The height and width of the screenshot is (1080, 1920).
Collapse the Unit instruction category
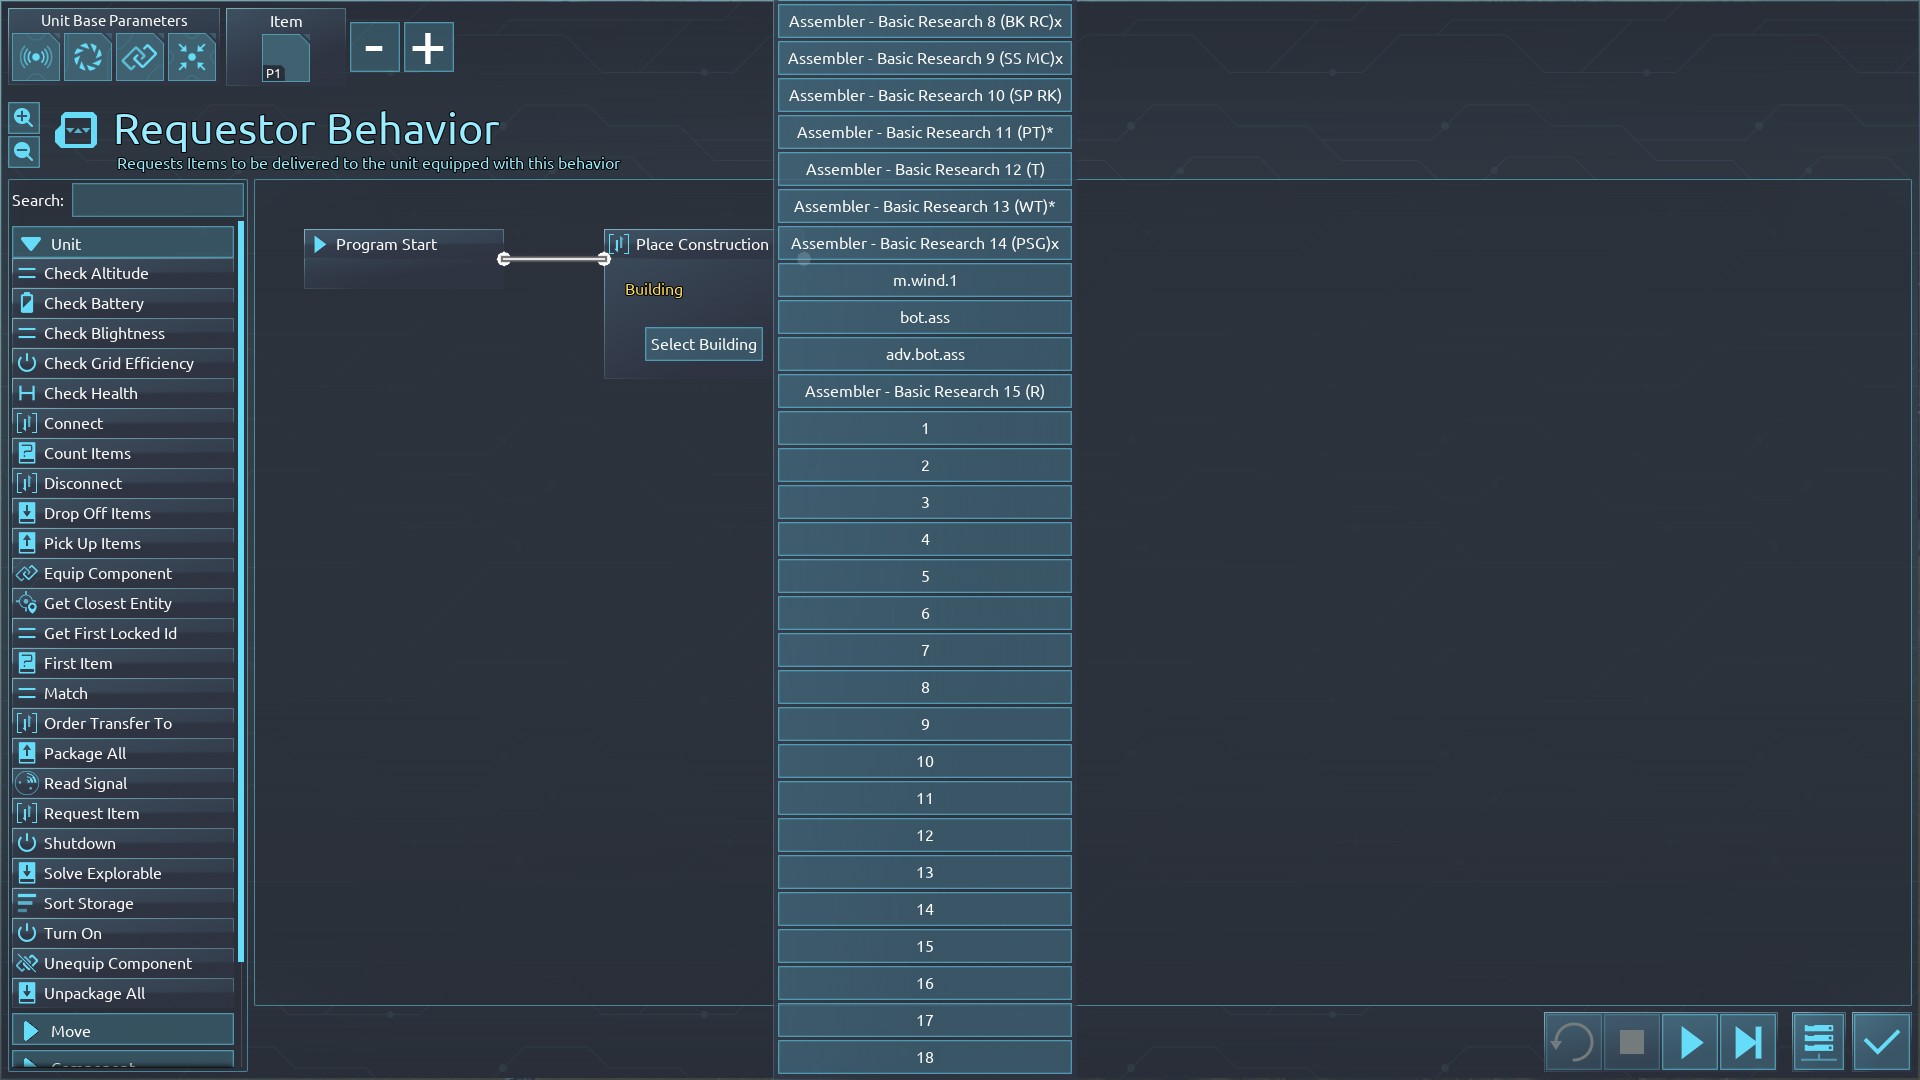(x=122, y=243)
